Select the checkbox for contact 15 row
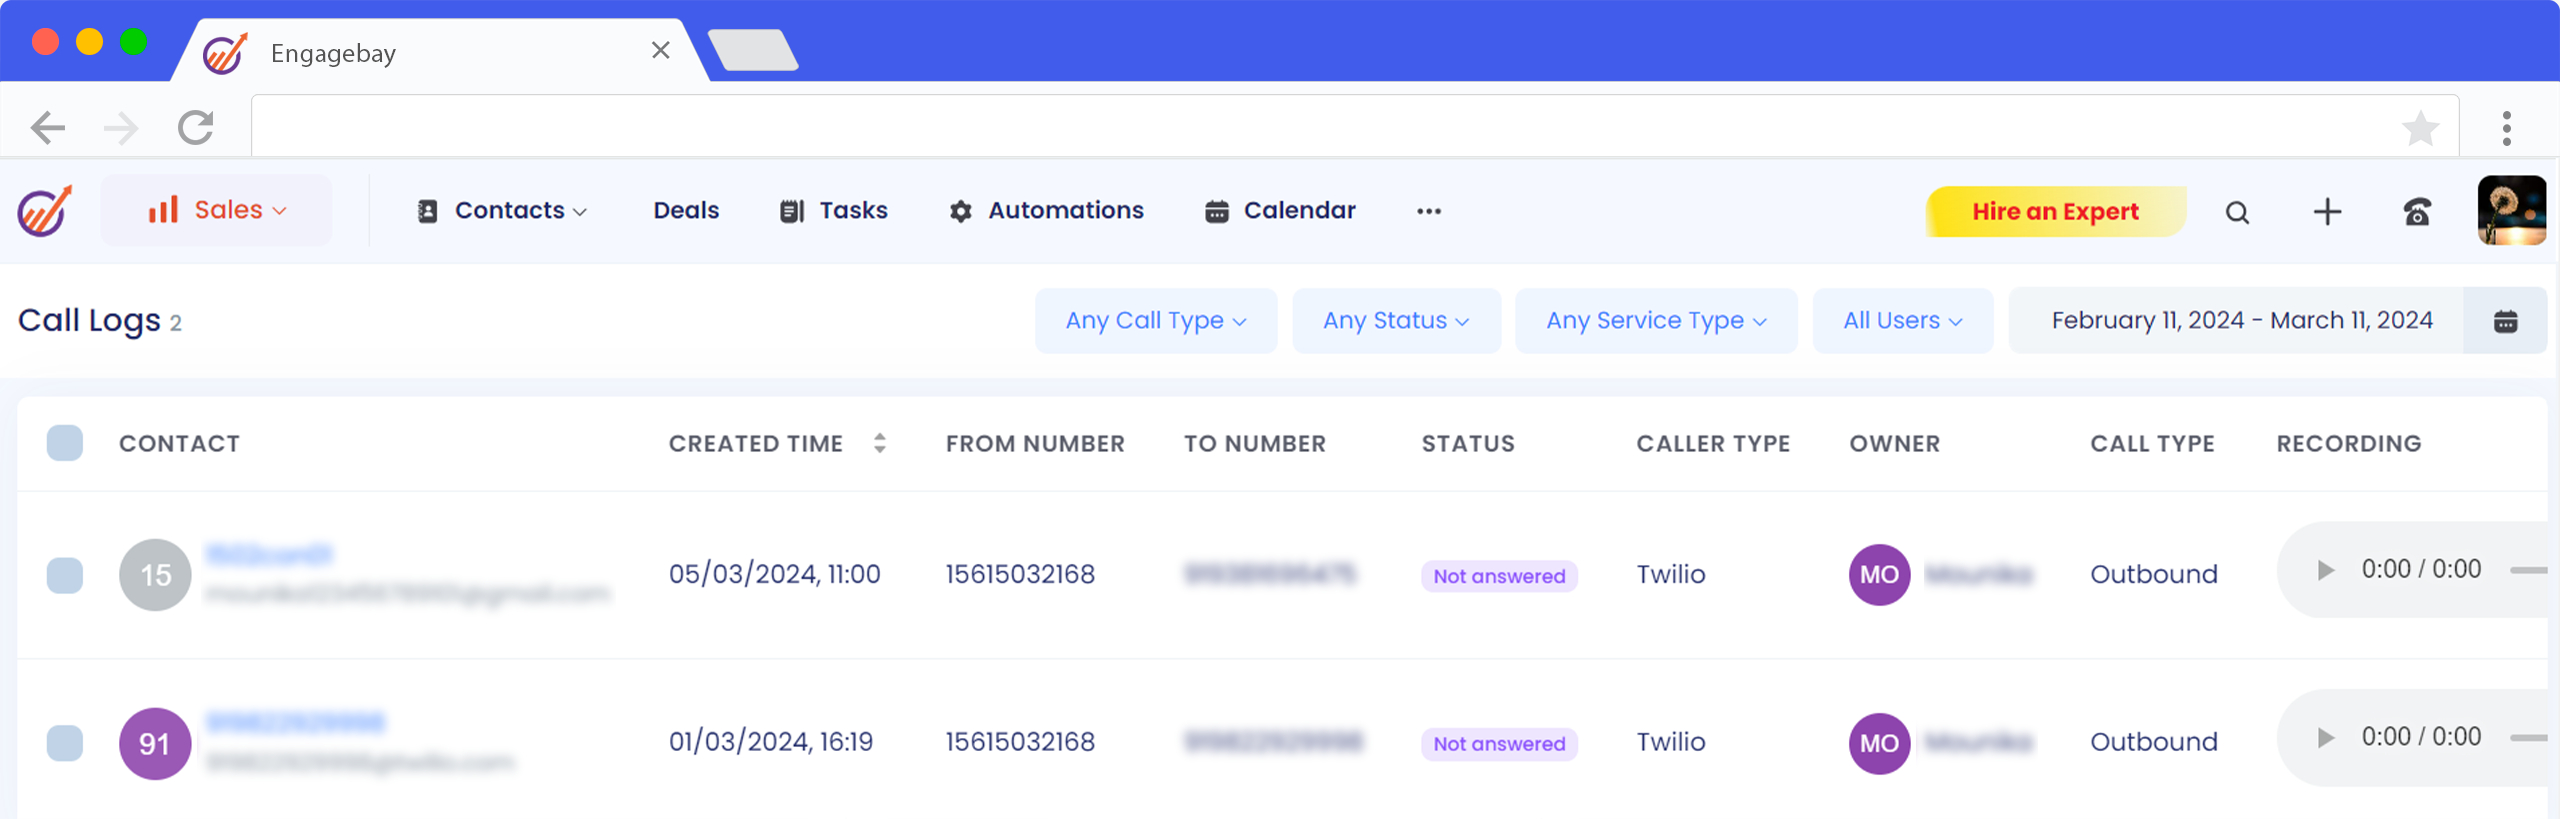 tap(65, 575)
